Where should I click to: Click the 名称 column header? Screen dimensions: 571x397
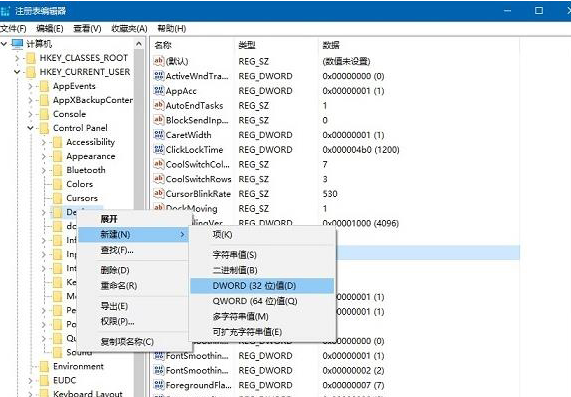[193, 45]
